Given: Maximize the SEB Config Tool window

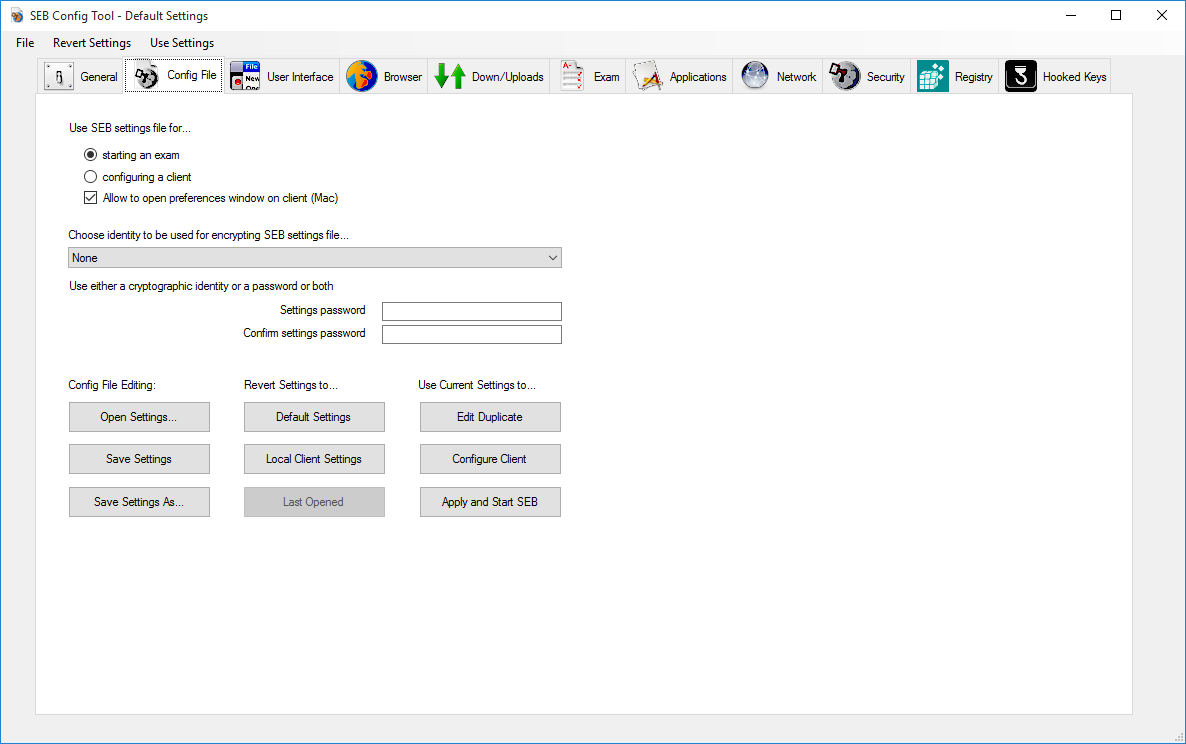Looking at the screenshot, I should coord(1116,15).
